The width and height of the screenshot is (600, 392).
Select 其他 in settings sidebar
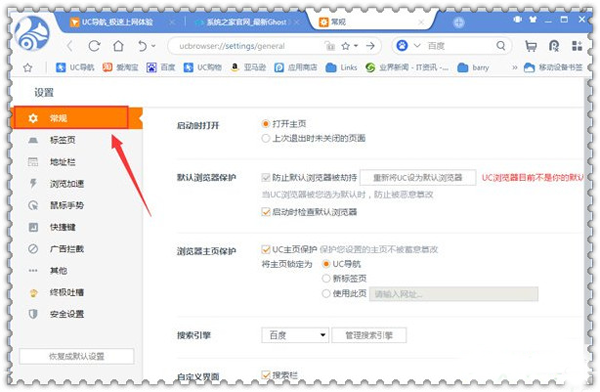(x=77, y=271)
